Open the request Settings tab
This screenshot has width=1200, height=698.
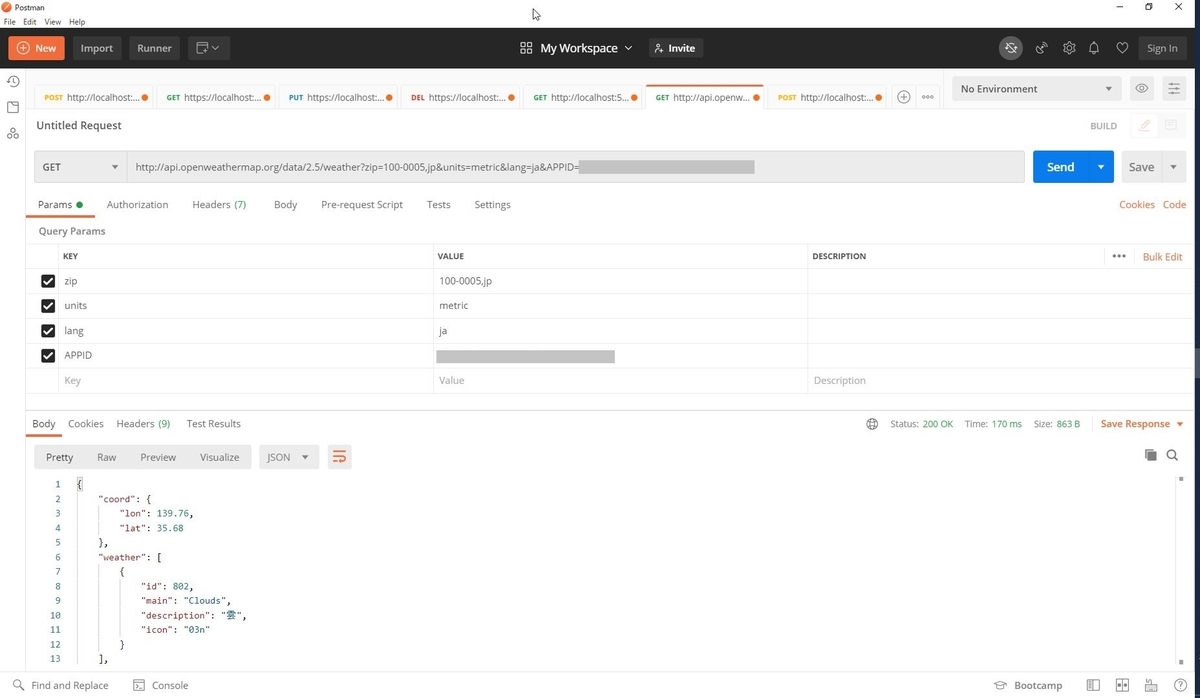(x=492, y=204)
